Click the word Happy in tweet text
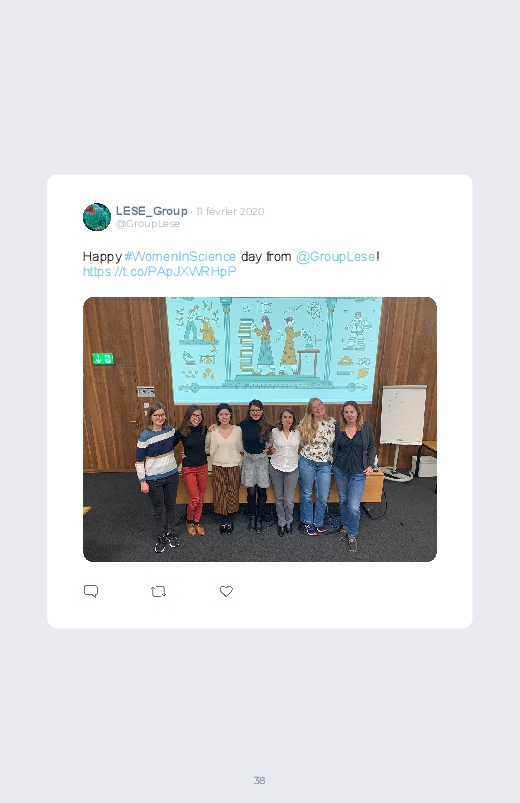This screenshot has width=520, height=803. coord(102,257)
